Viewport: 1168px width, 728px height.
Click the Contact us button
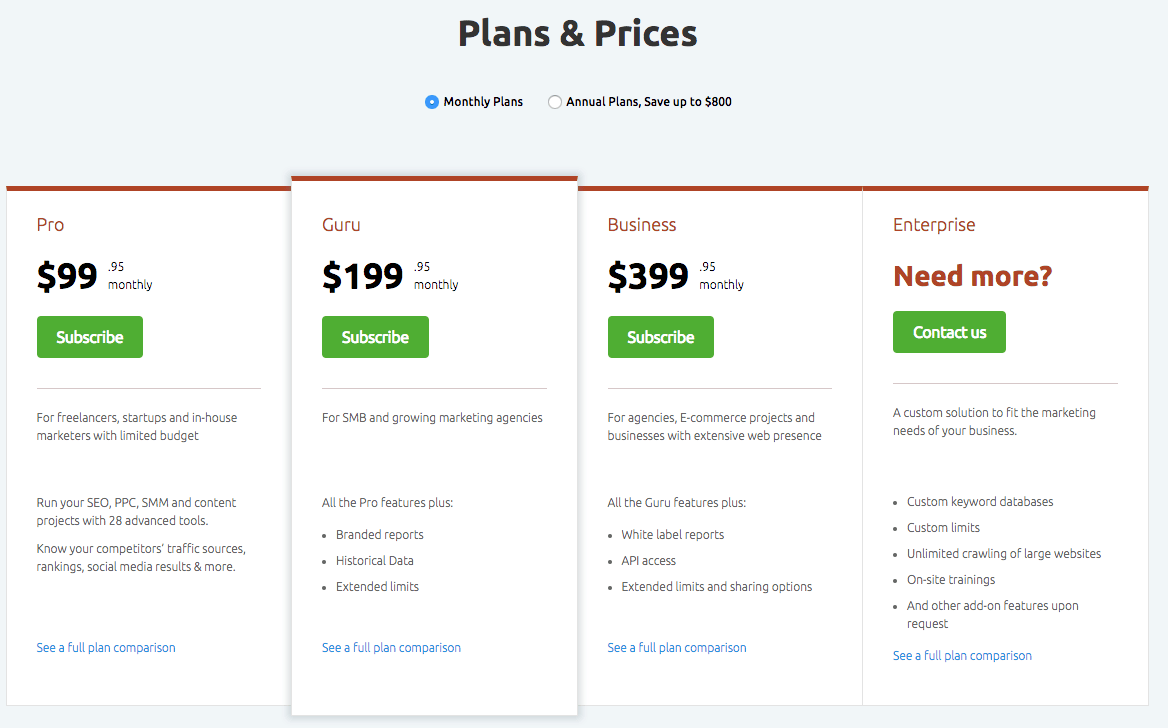[x=949, y=332]
